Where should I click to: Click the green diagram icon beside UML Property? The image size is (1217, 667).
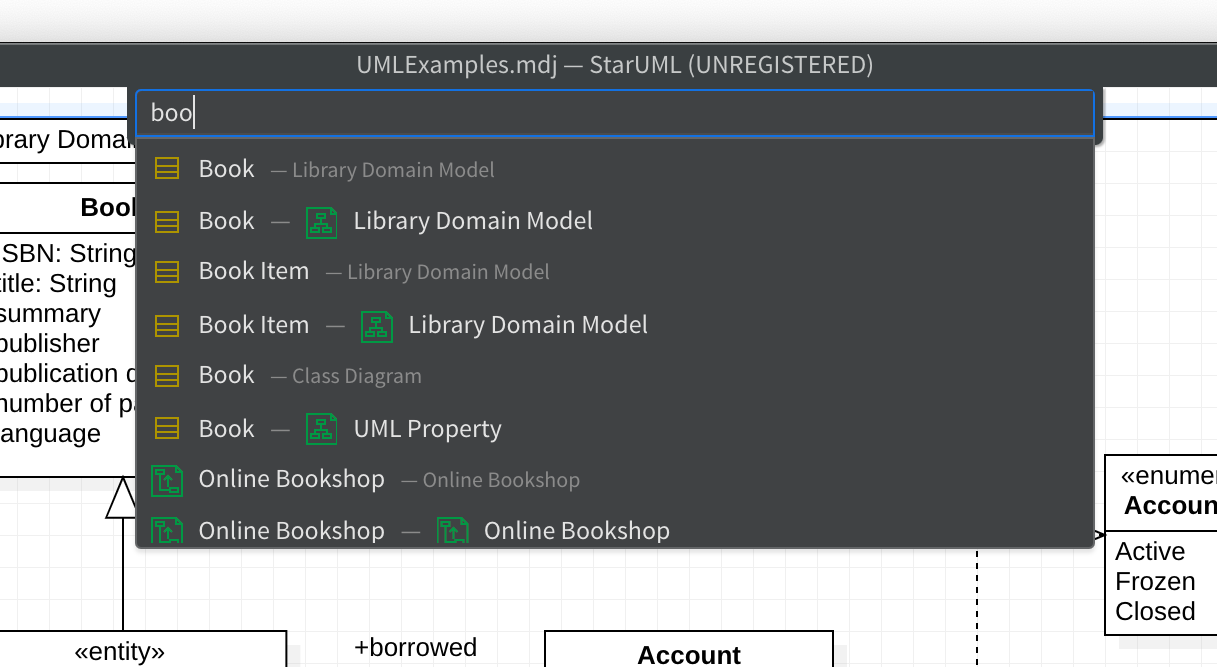click(x=321, y=429)
